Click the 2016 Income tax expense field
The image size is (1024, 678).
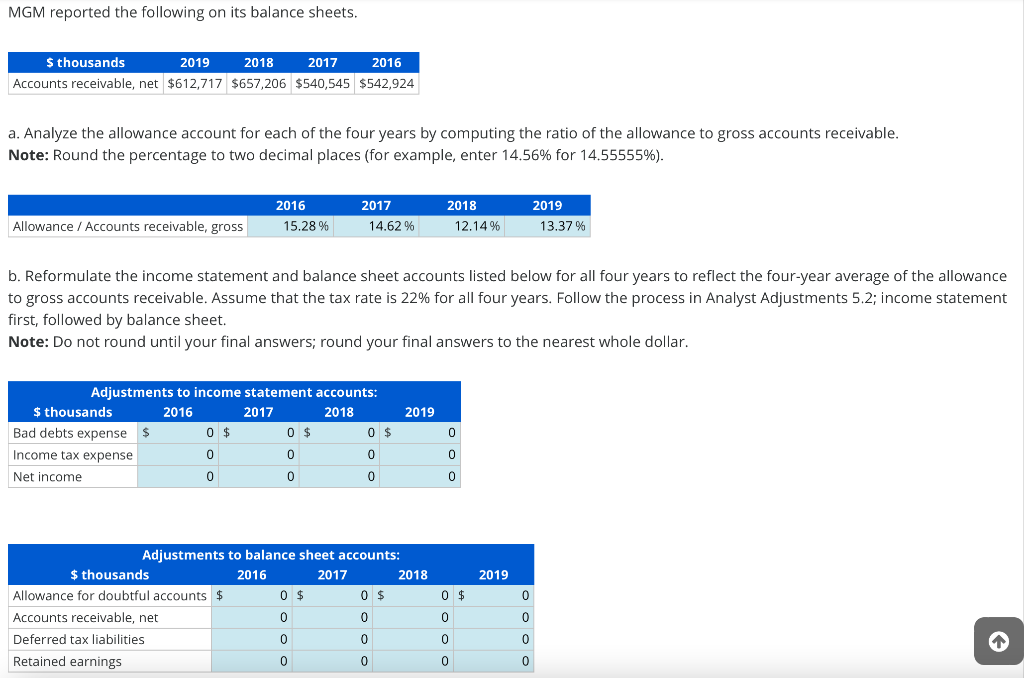coord(177,455)
